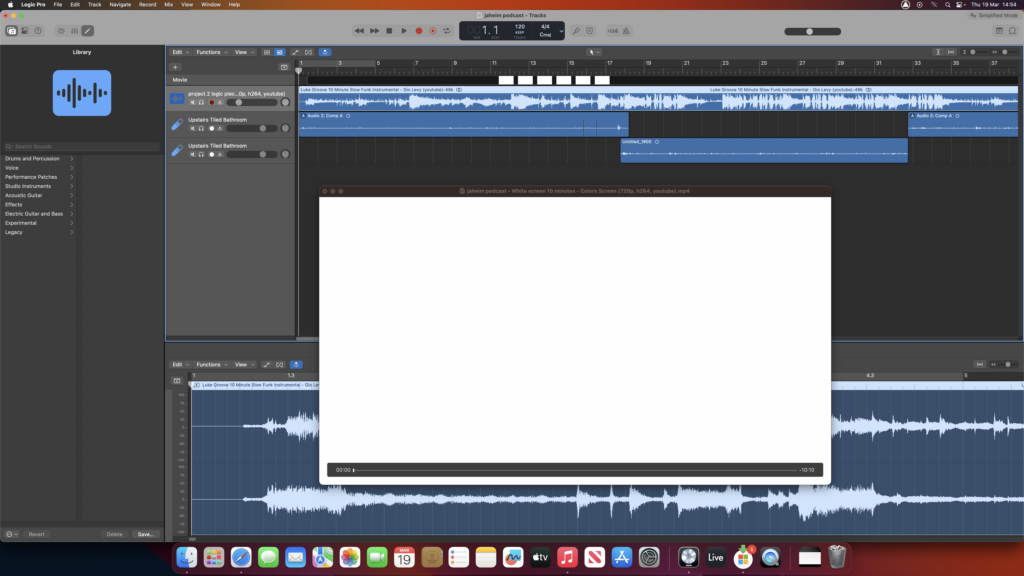Screen dimensions: 1024x576
Task: Open the Functions dropdown in Tracks area
Action: click(x=211, y=52)
